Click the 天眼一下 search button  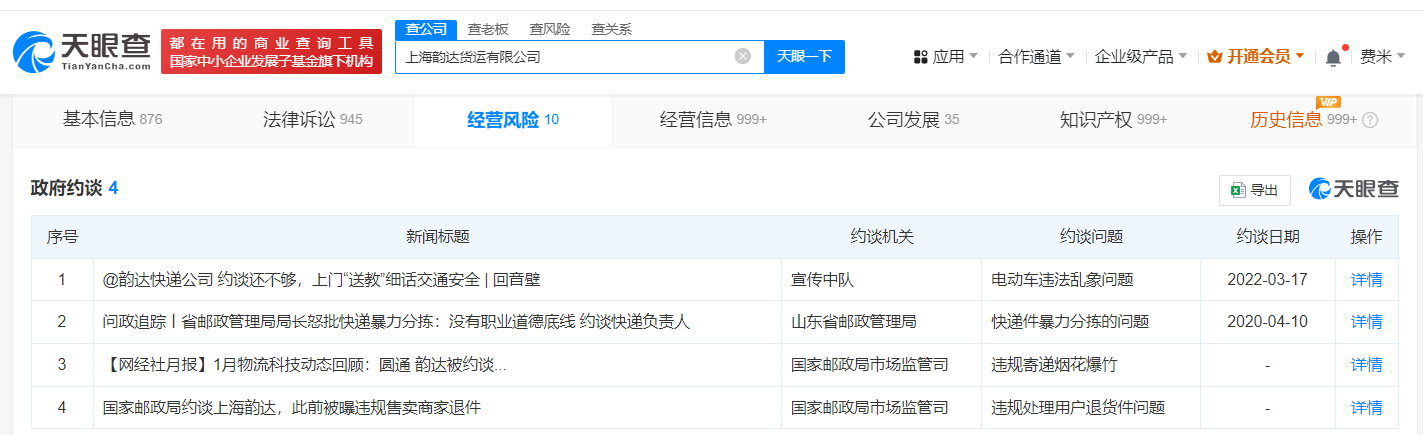pyautogui.click(x=804, y=56)
